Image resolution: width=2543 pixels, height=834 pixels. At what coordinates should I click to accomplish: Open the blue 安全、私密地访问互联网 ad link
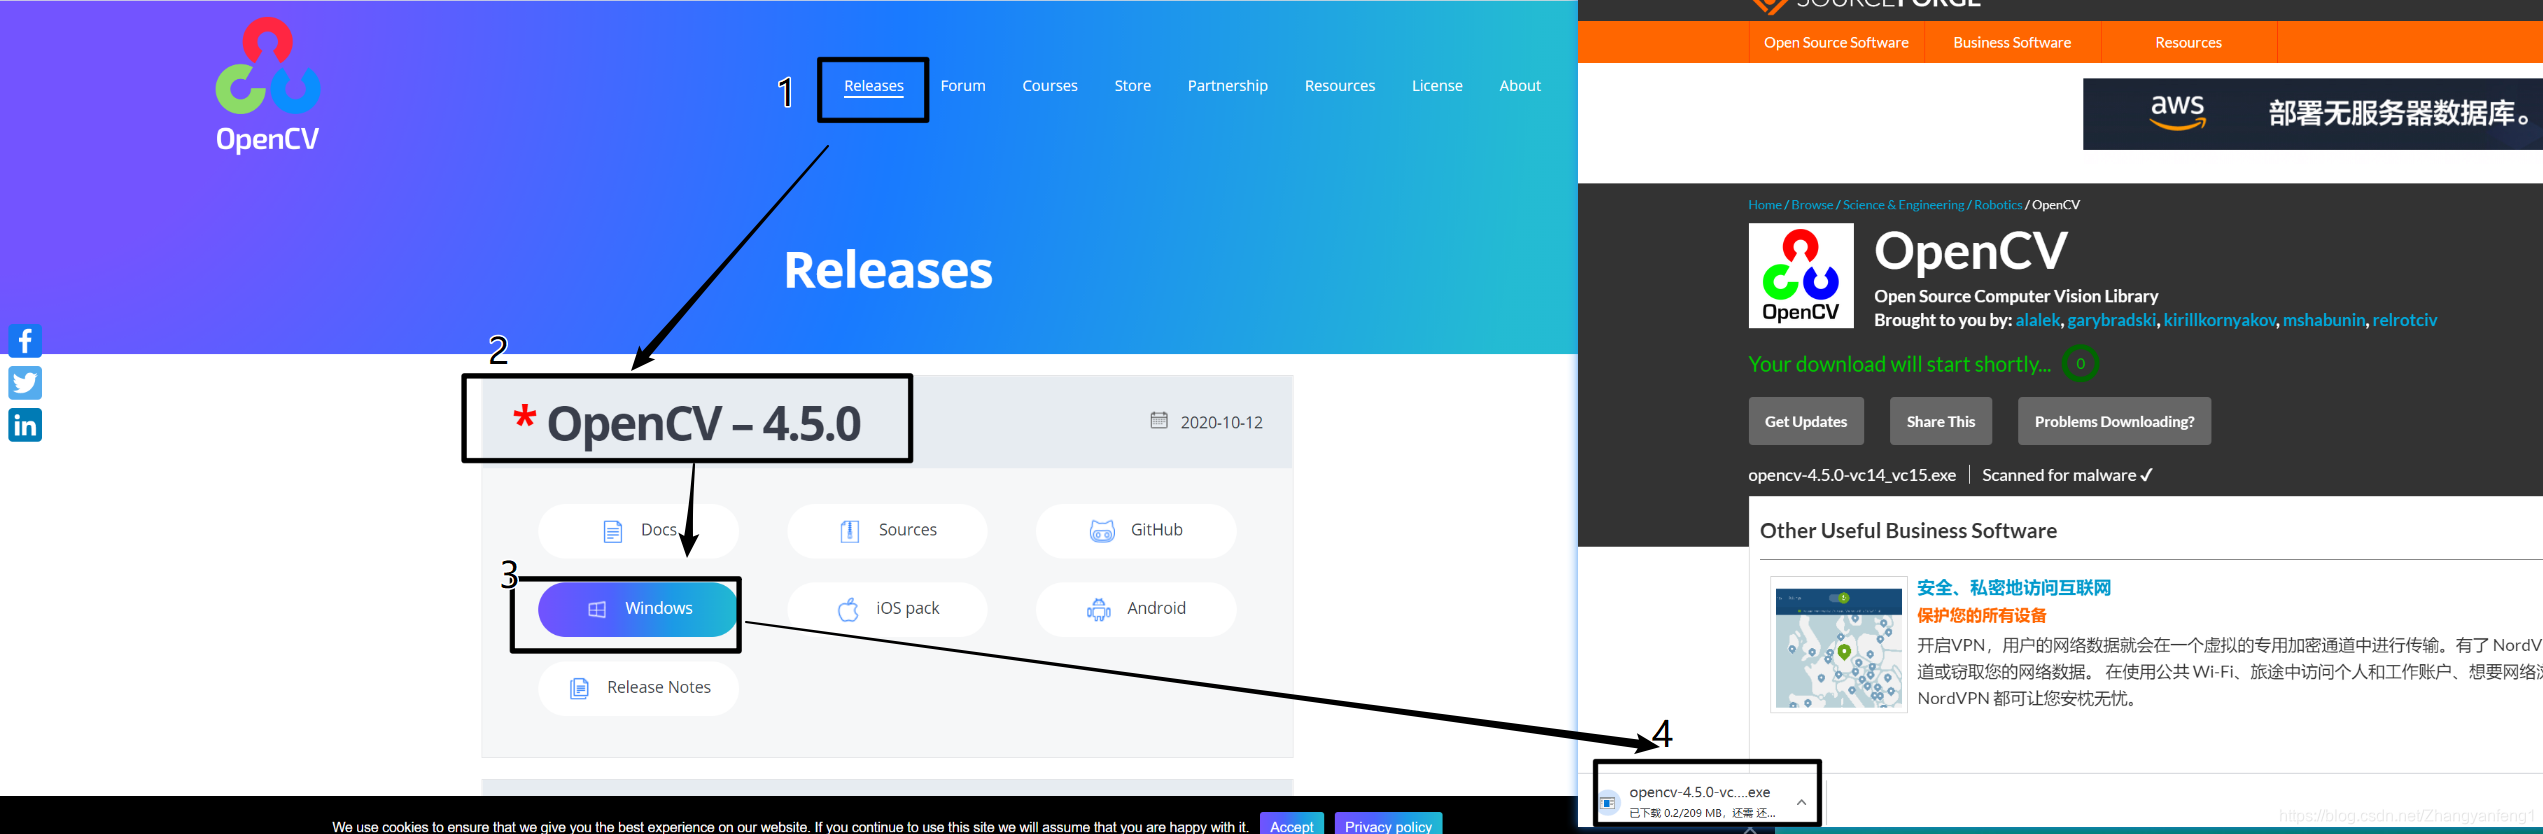[2013, 588]
